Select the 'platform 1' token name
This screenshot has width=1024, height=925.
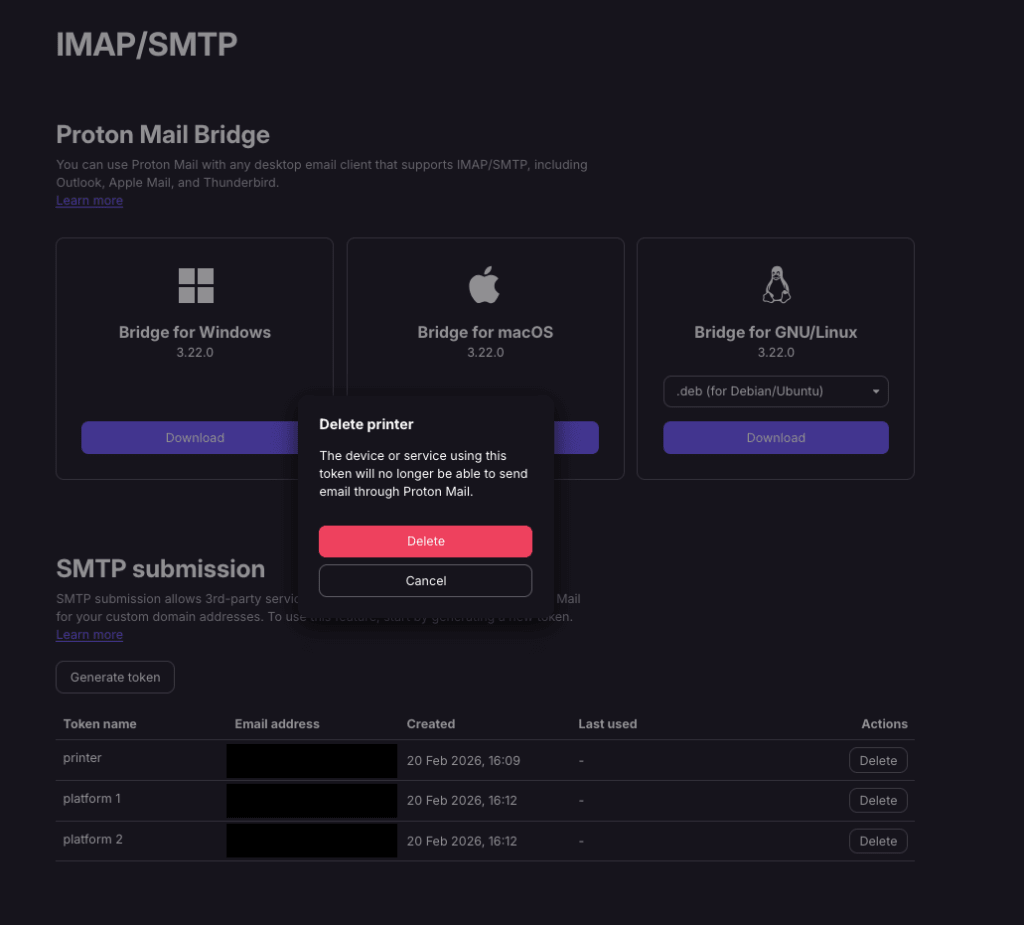(92, 798)
